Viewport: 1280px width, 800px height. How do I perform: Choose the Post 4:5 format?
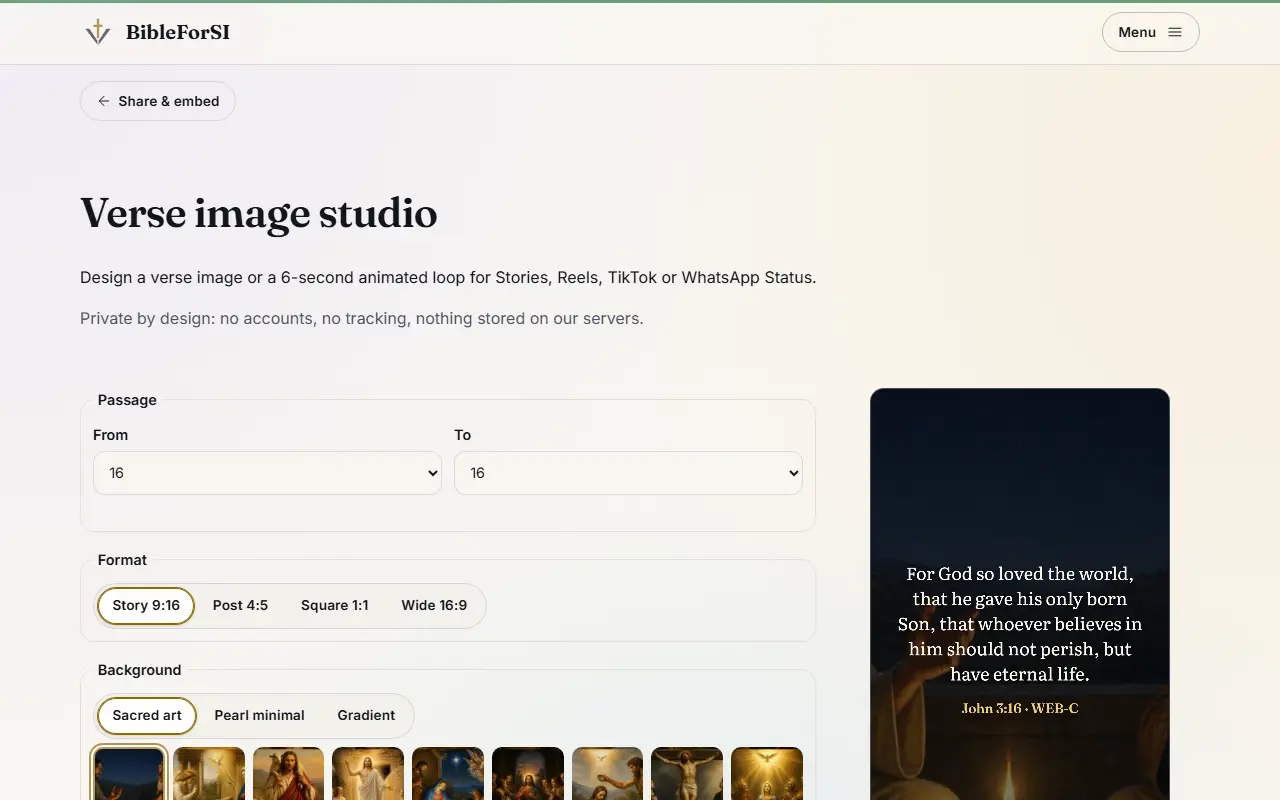click(240, 606)
